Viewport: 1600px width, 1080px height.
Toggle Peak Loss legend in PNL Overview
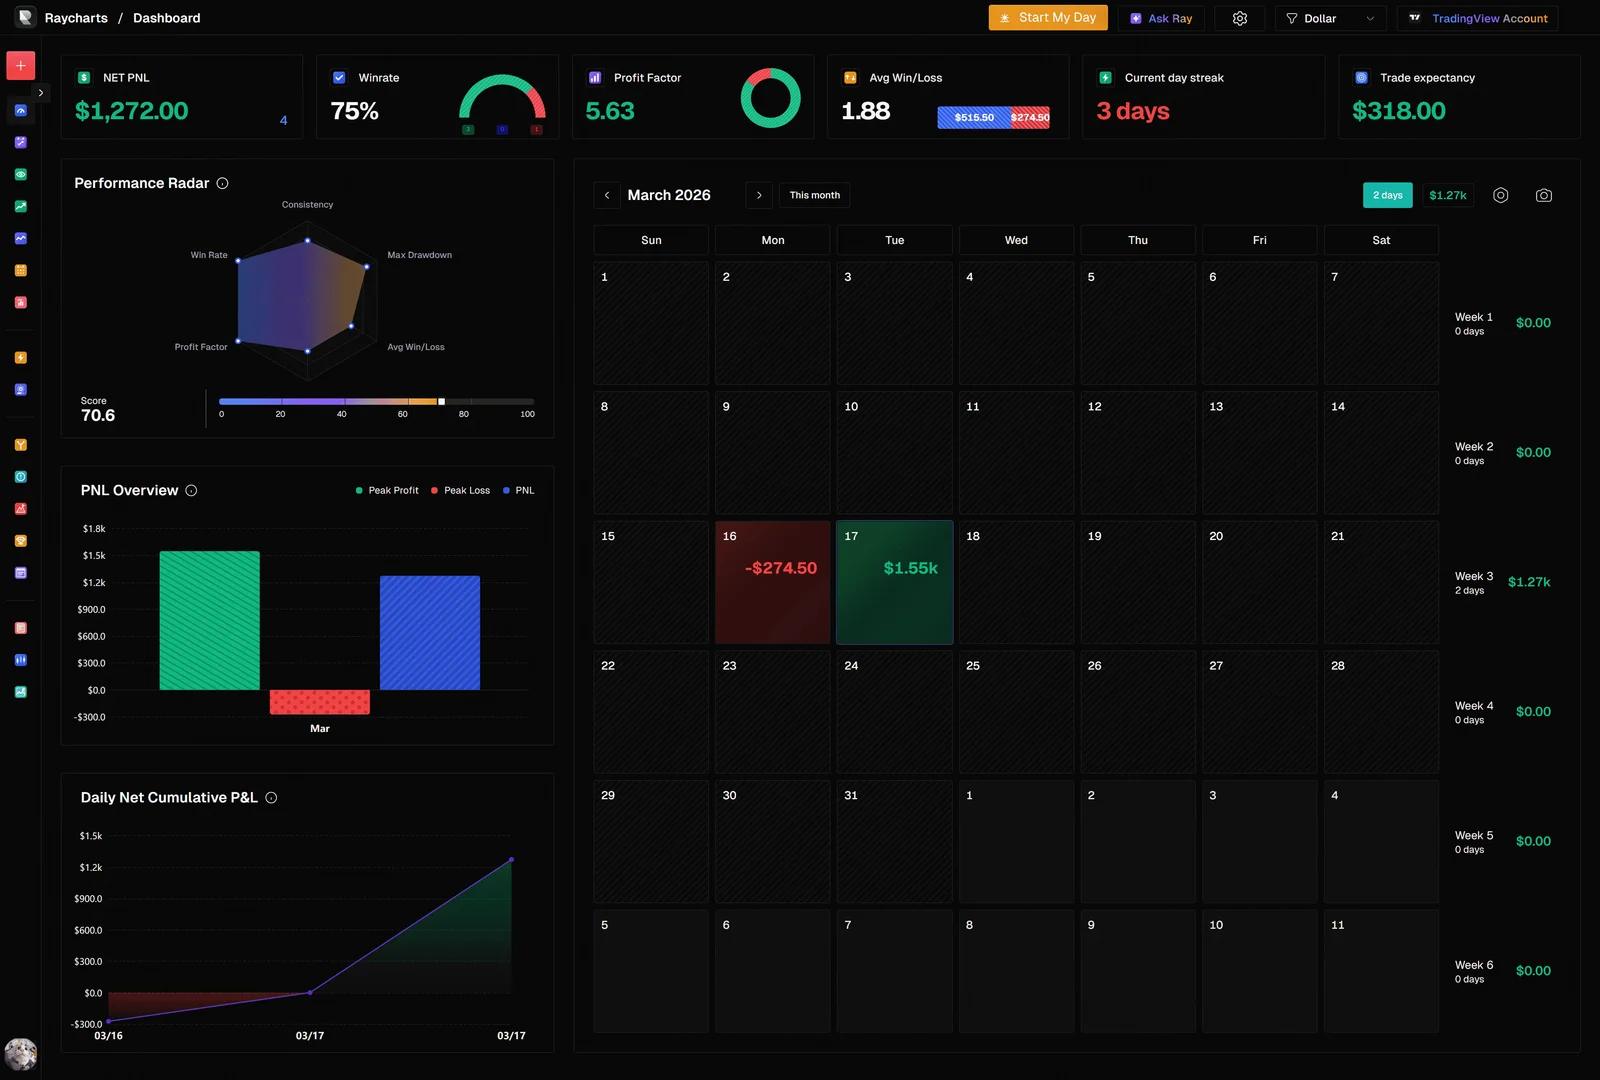click(x=460, y=491)
